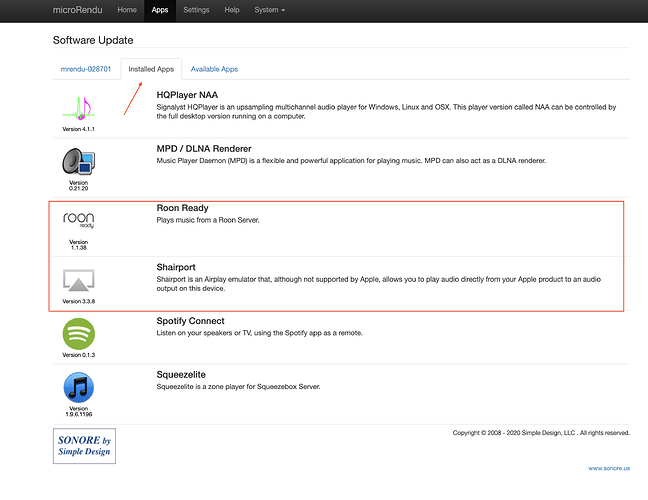
Task: Click the Signalyst HQPlayer description text
Action: point(386,112)
